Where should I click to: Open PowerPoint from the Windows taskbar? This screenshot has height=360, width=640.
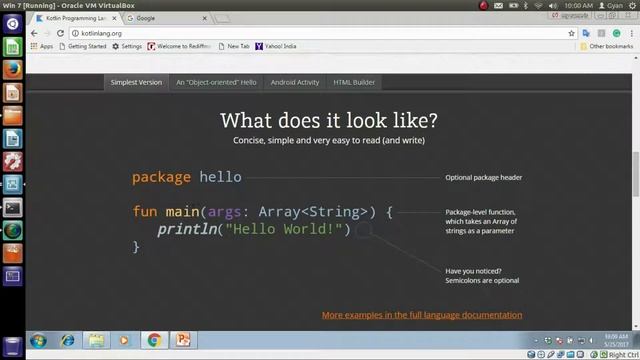[x=183, y=340]
